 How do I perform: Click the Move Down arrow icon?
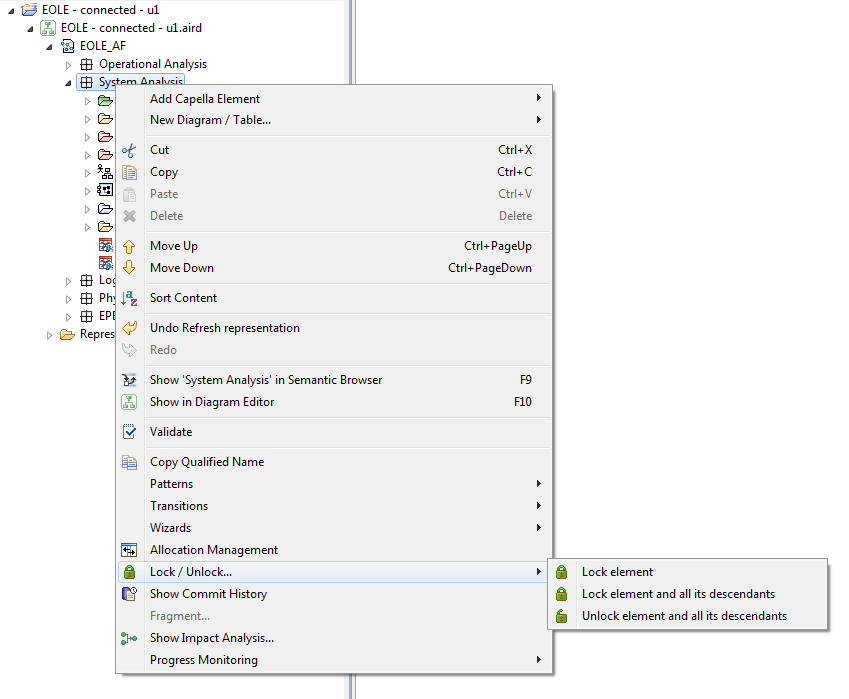129,267
